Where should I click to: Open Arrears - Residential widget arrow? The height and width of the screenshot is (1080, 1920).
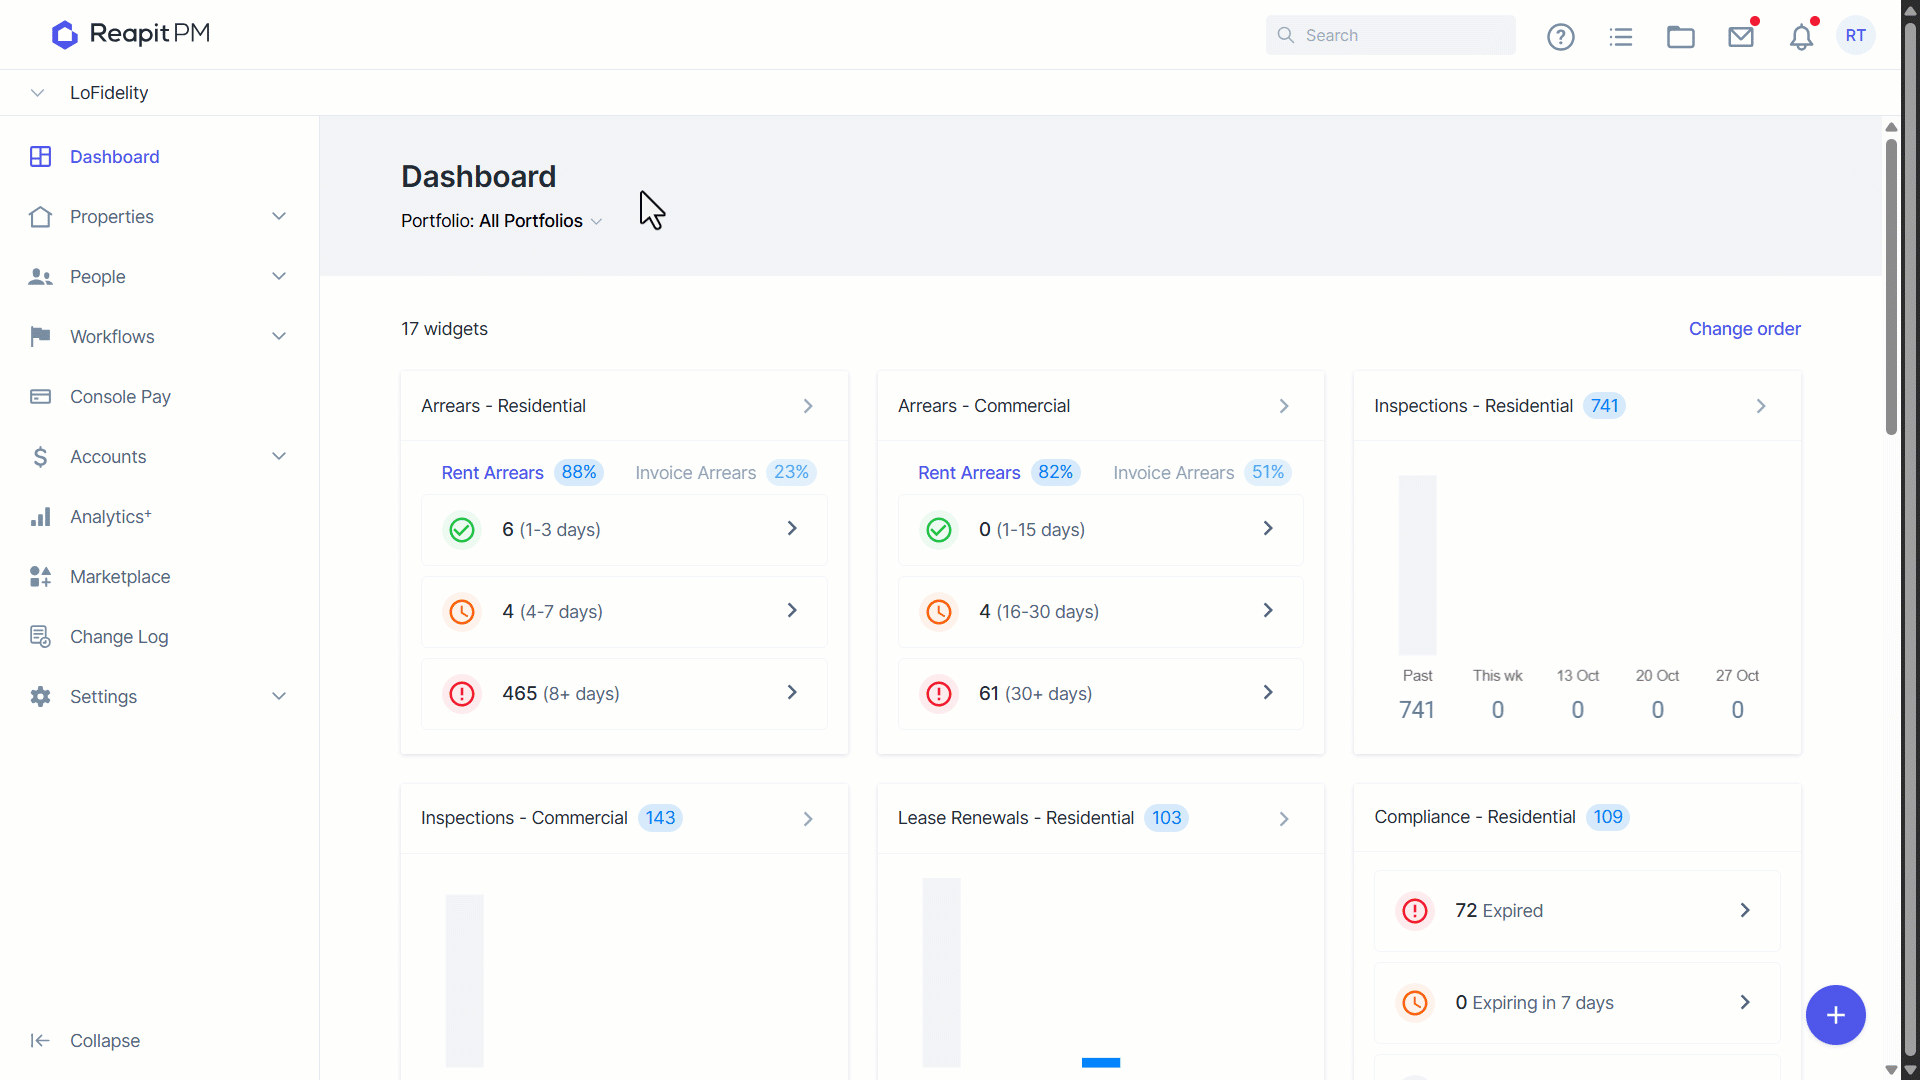click(x=808, y=406)
